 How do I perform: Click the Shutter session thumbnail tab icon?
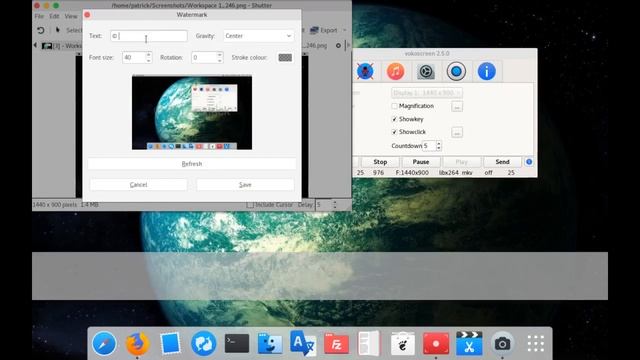[x=47, y=46]
